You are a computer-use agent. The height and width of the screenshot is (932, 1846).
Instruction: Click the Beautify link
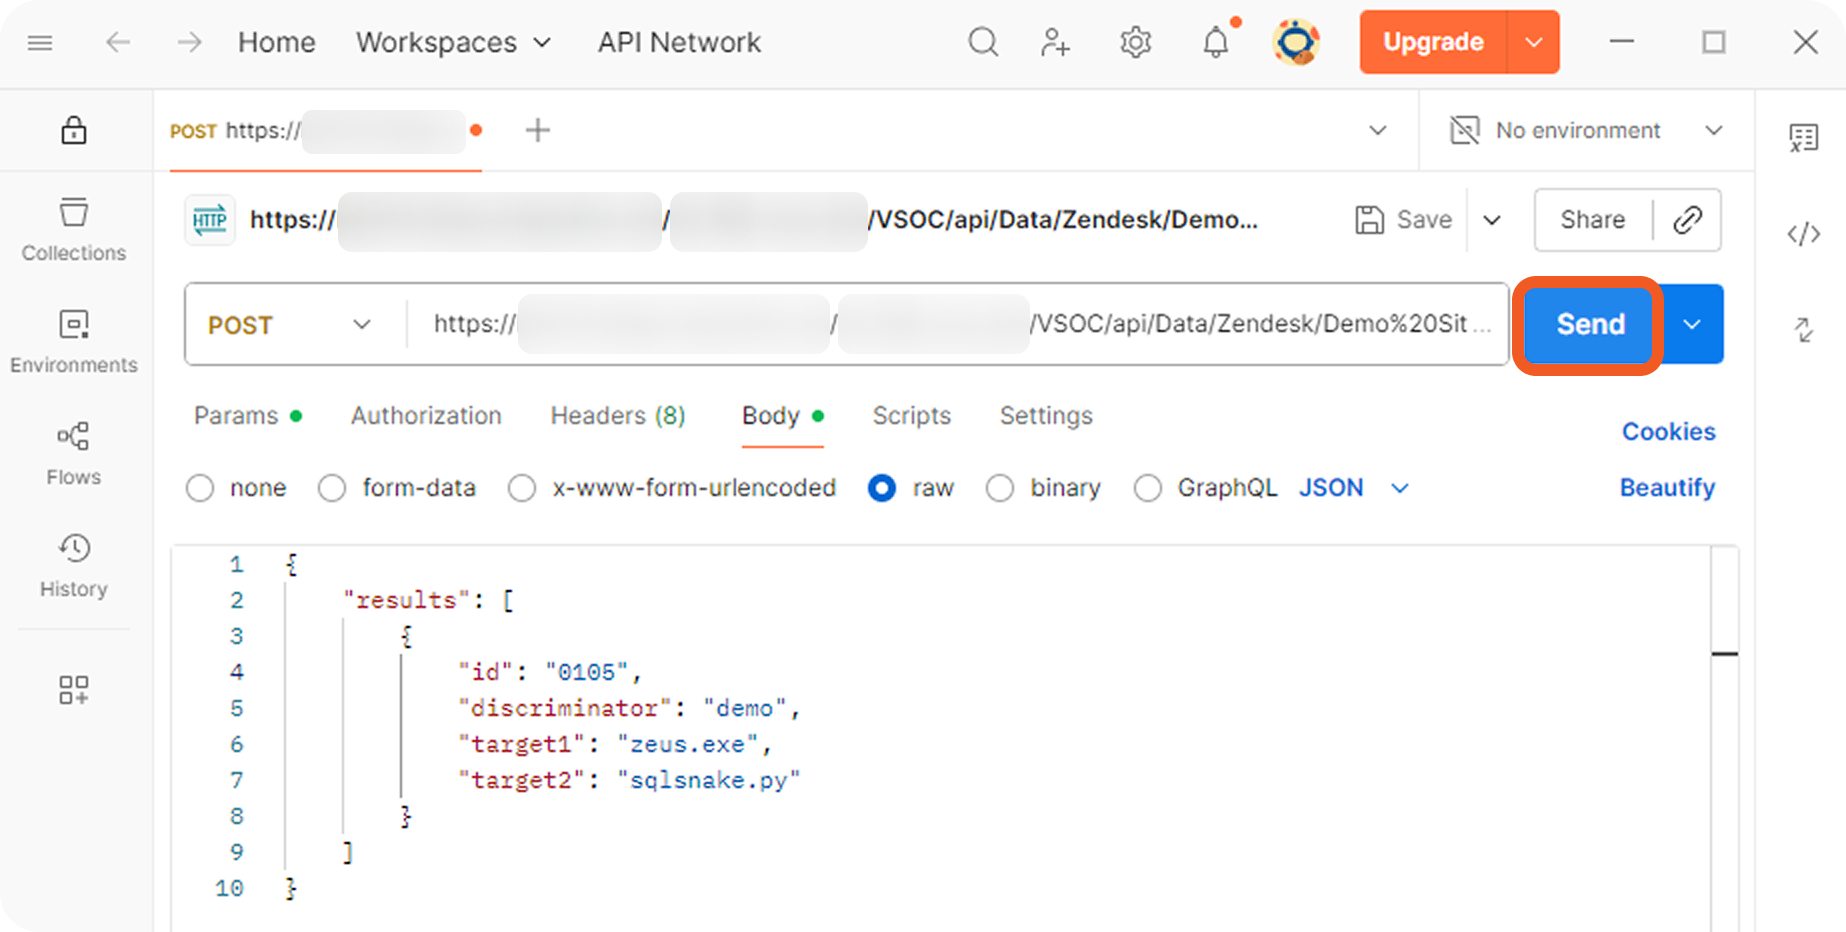(x=1667, y=488)
